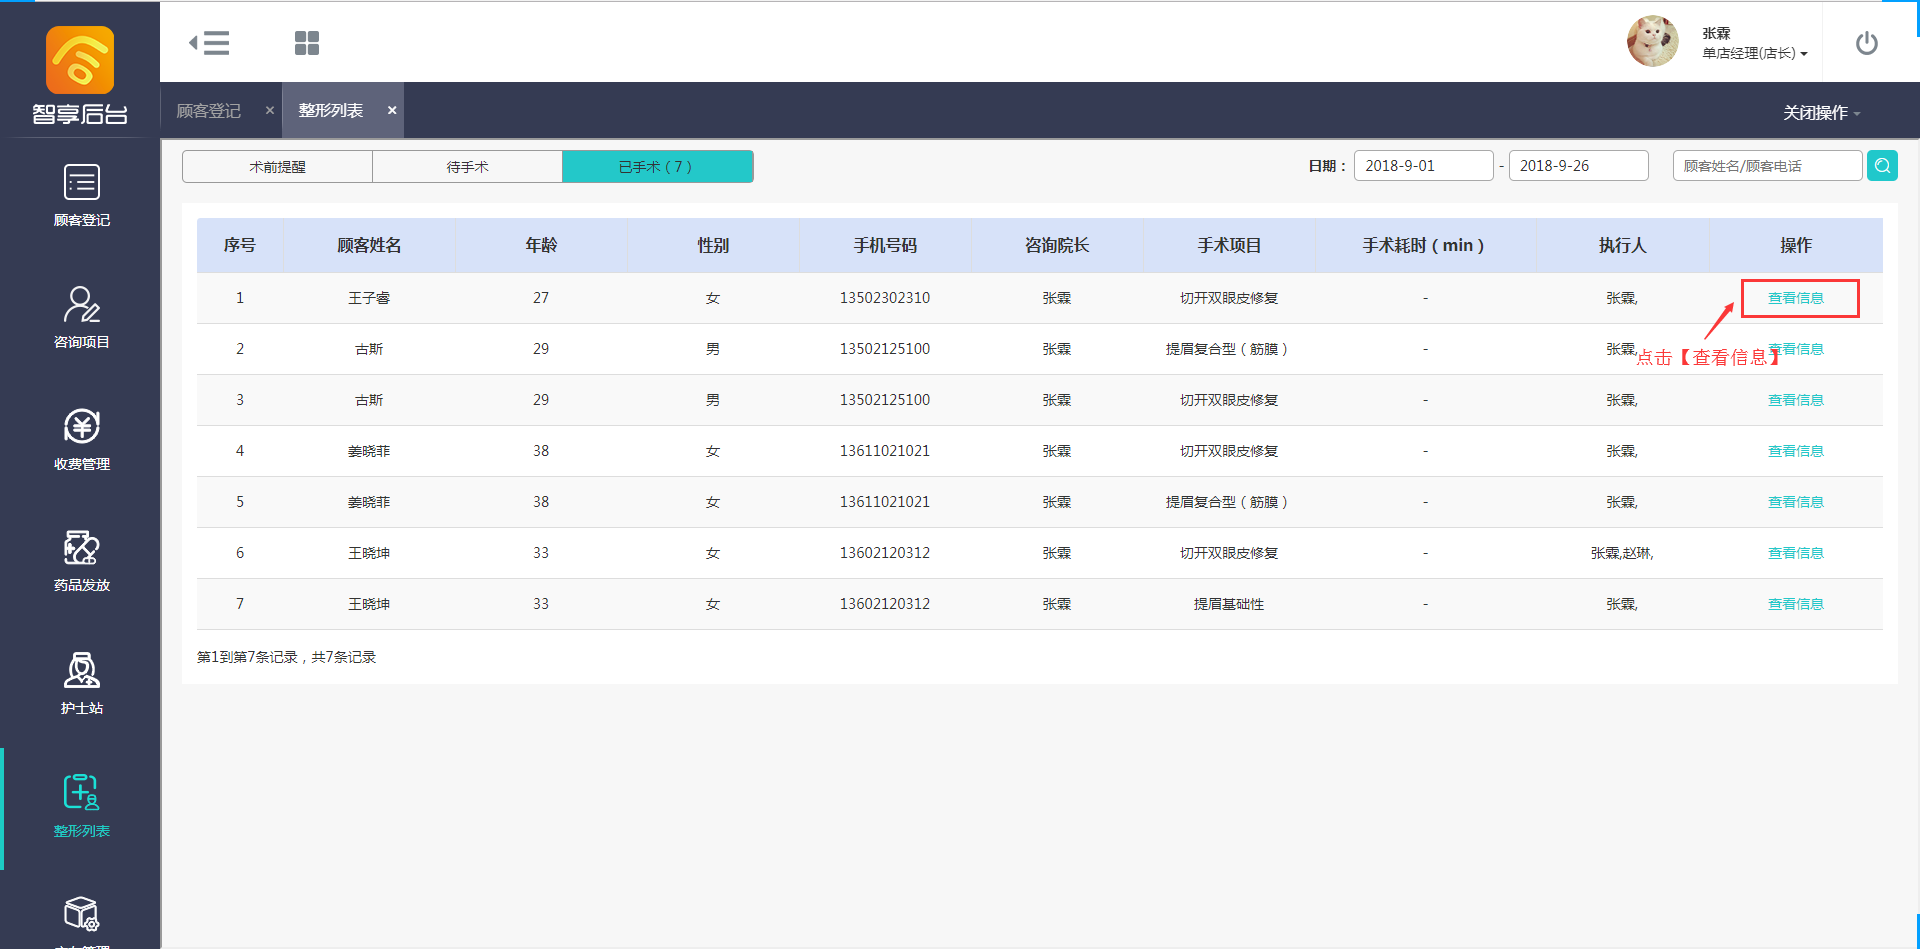The width and height of the screenshot is (1920, 949).
Task: Click the 操作 column header
Action: (x=1796, y=245)
